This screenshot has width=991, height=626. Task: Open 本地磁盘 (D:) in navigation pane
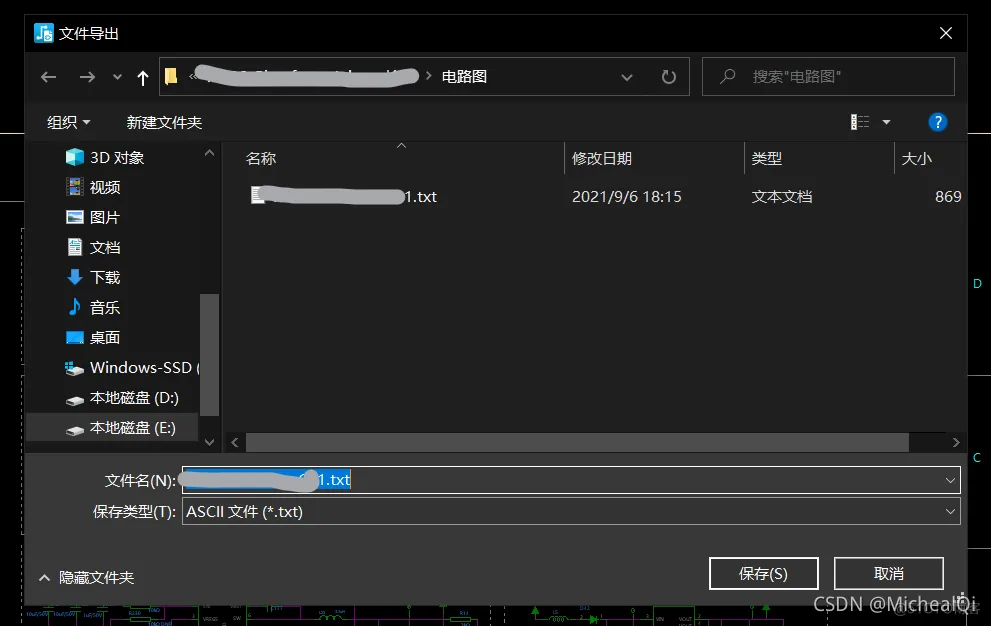[122, 398]
